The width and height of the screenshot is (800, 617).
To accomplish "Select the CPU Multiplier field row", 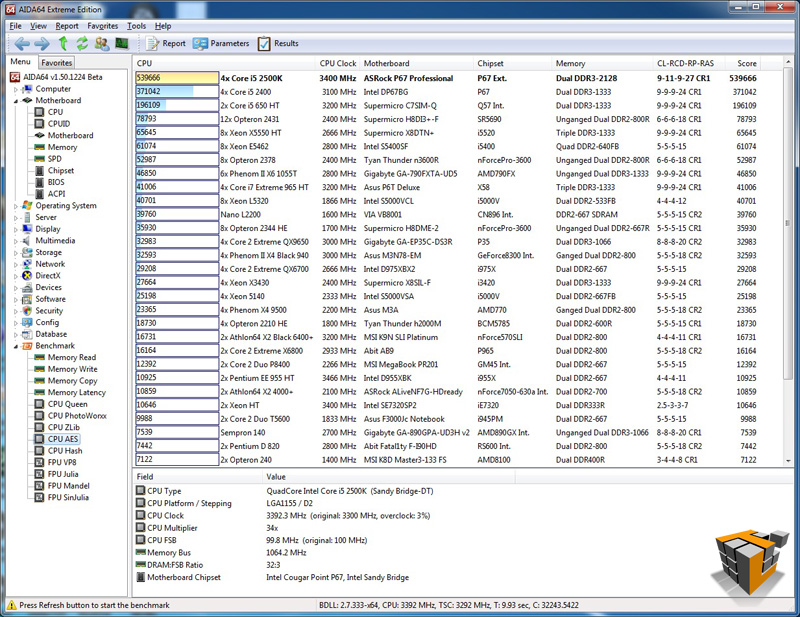I will [327, 528].
